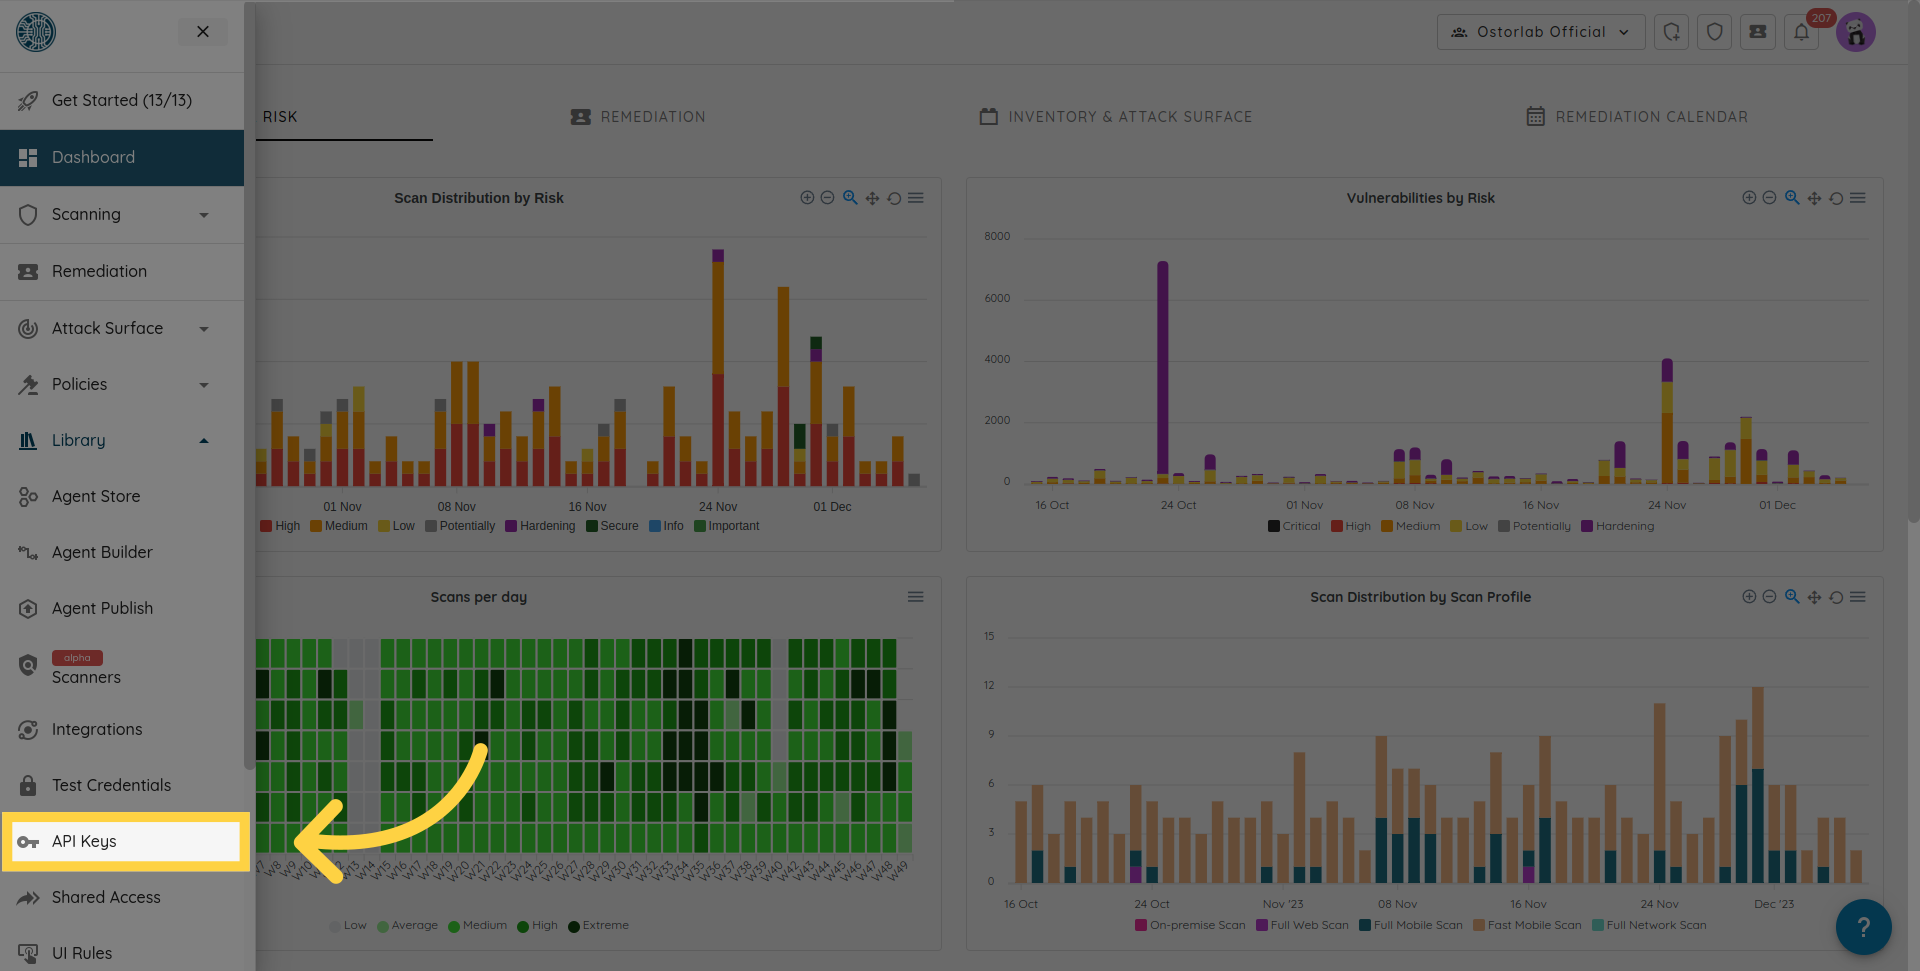Reset zoom on Scan Distribution by Risk chart
This screenshot has width=1920, height=971.
[x=894, y=198]
